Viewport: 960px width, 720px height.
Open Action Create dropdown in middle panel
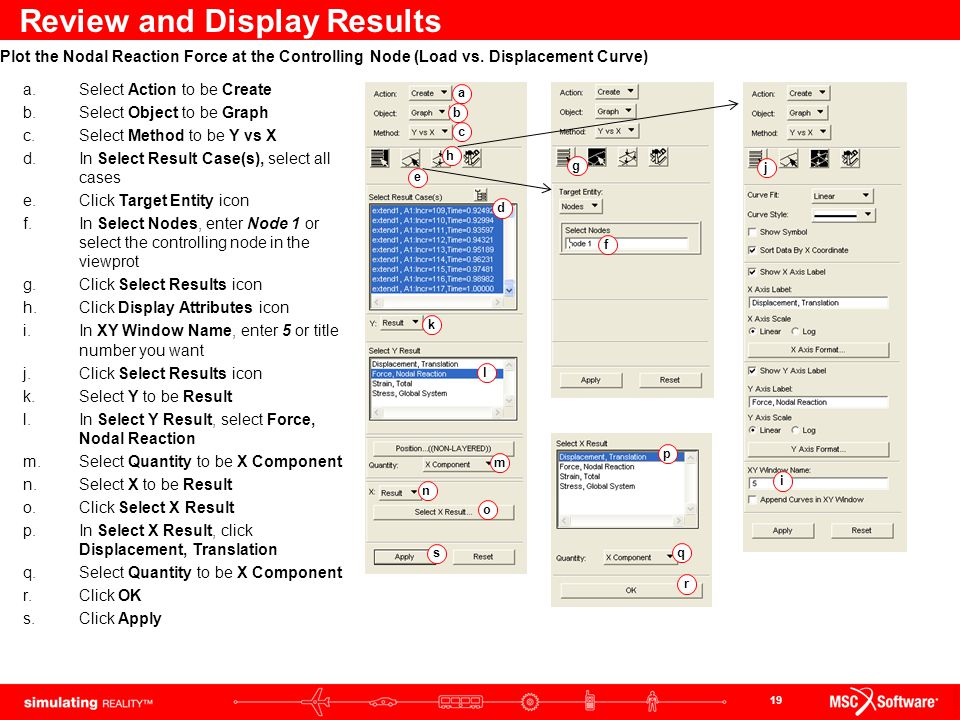tap(617, 92)
